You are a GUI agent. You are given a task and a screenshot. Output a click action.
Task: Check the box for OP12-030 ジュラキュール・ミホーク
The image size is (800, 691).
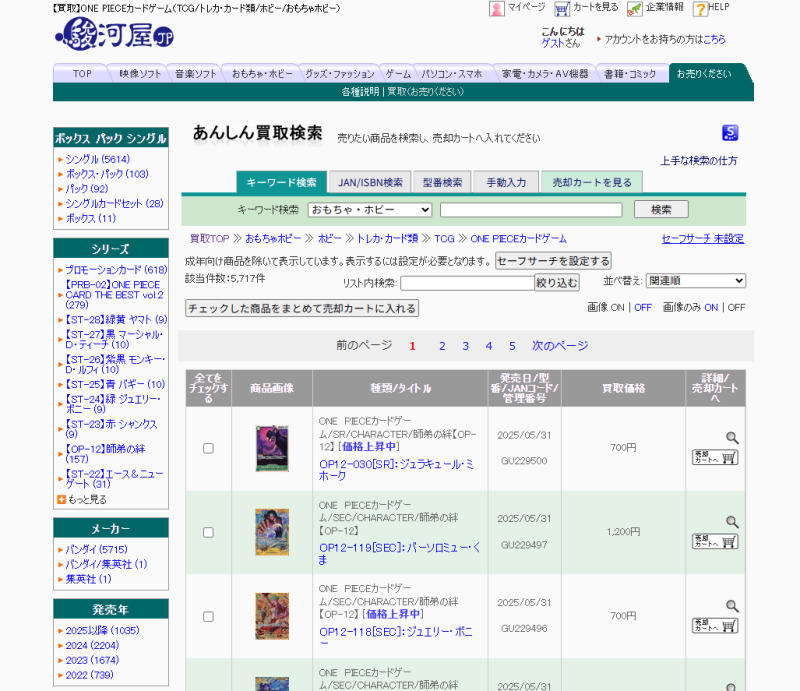[208, 448]
